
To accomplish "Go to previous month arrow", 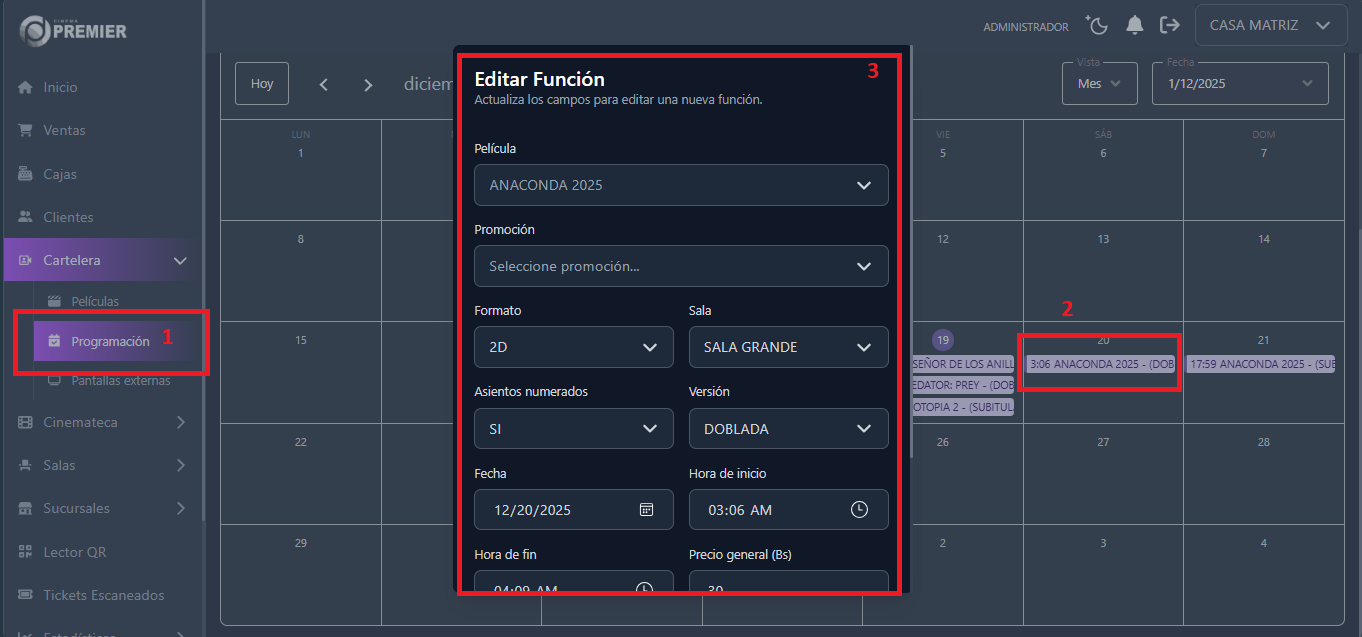I will point(323,85).
